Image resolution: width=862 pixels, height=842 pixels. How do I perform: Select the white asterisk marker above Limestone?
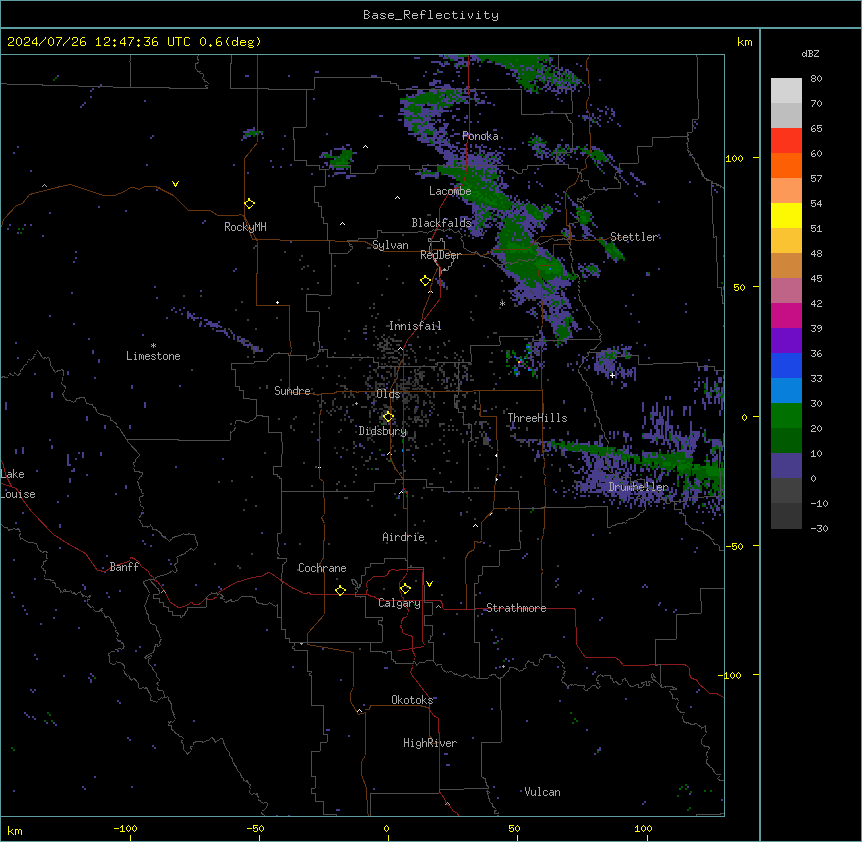(x=153, y=346)
